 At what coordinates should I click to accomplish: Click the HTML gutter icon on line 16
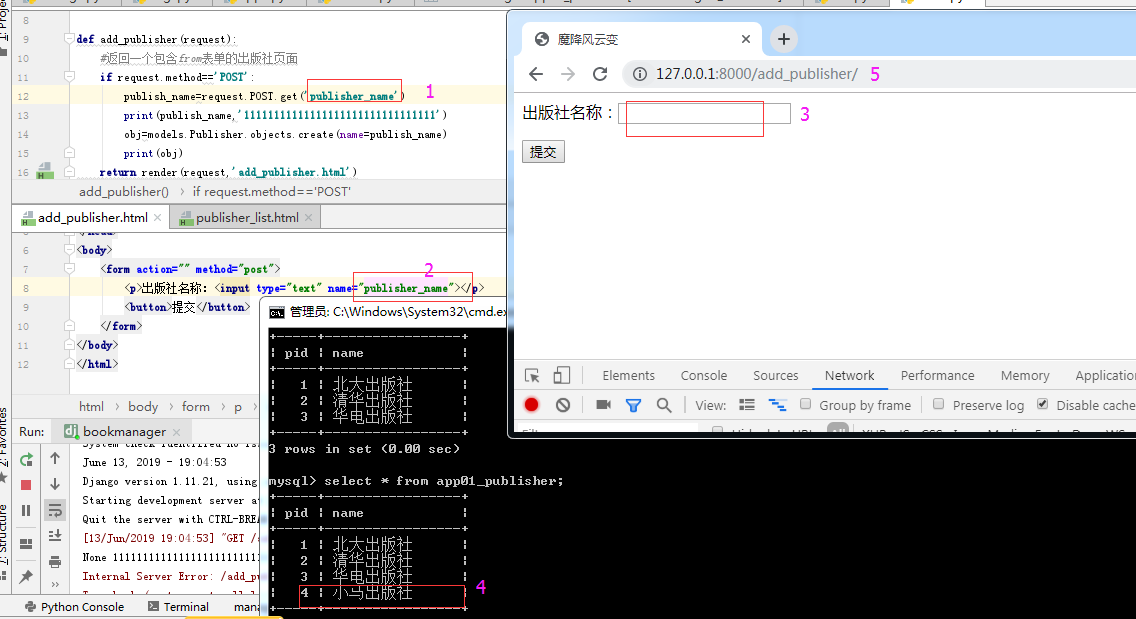45,172
